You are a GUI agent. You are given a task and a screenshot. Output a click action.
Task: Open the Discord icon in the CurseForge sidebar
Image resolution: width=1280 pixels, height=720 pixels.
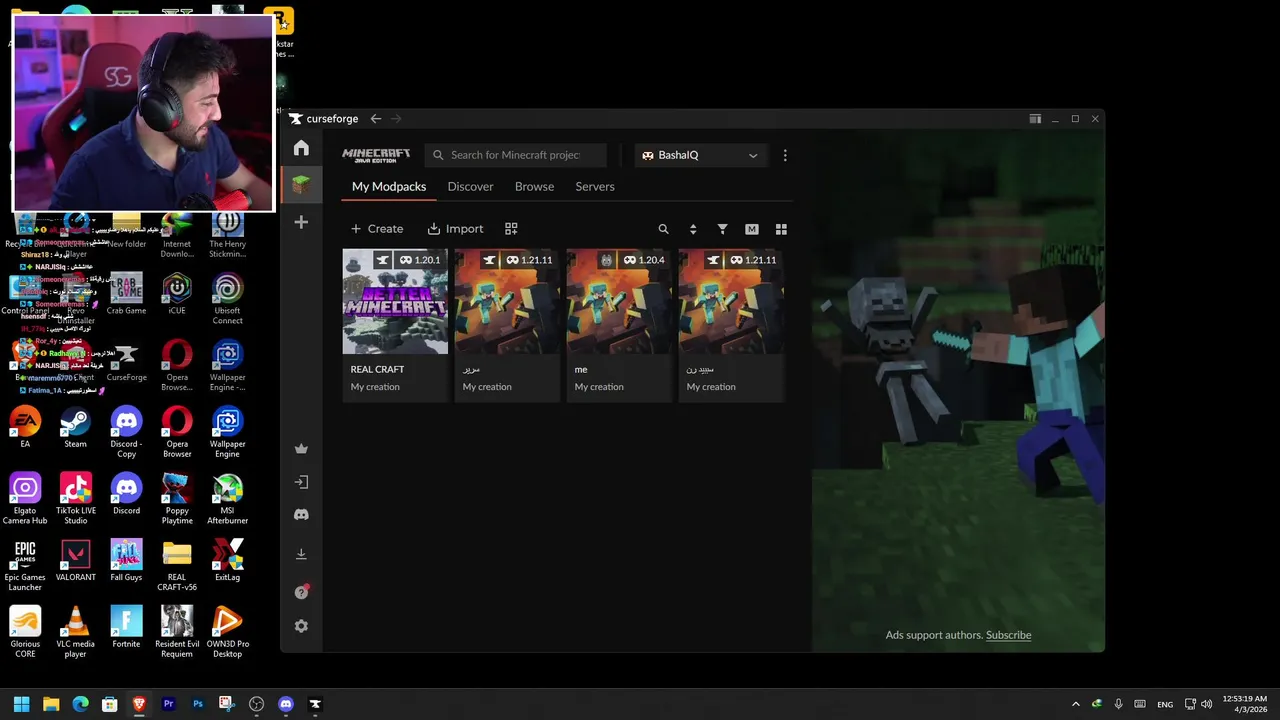[301, 515]
